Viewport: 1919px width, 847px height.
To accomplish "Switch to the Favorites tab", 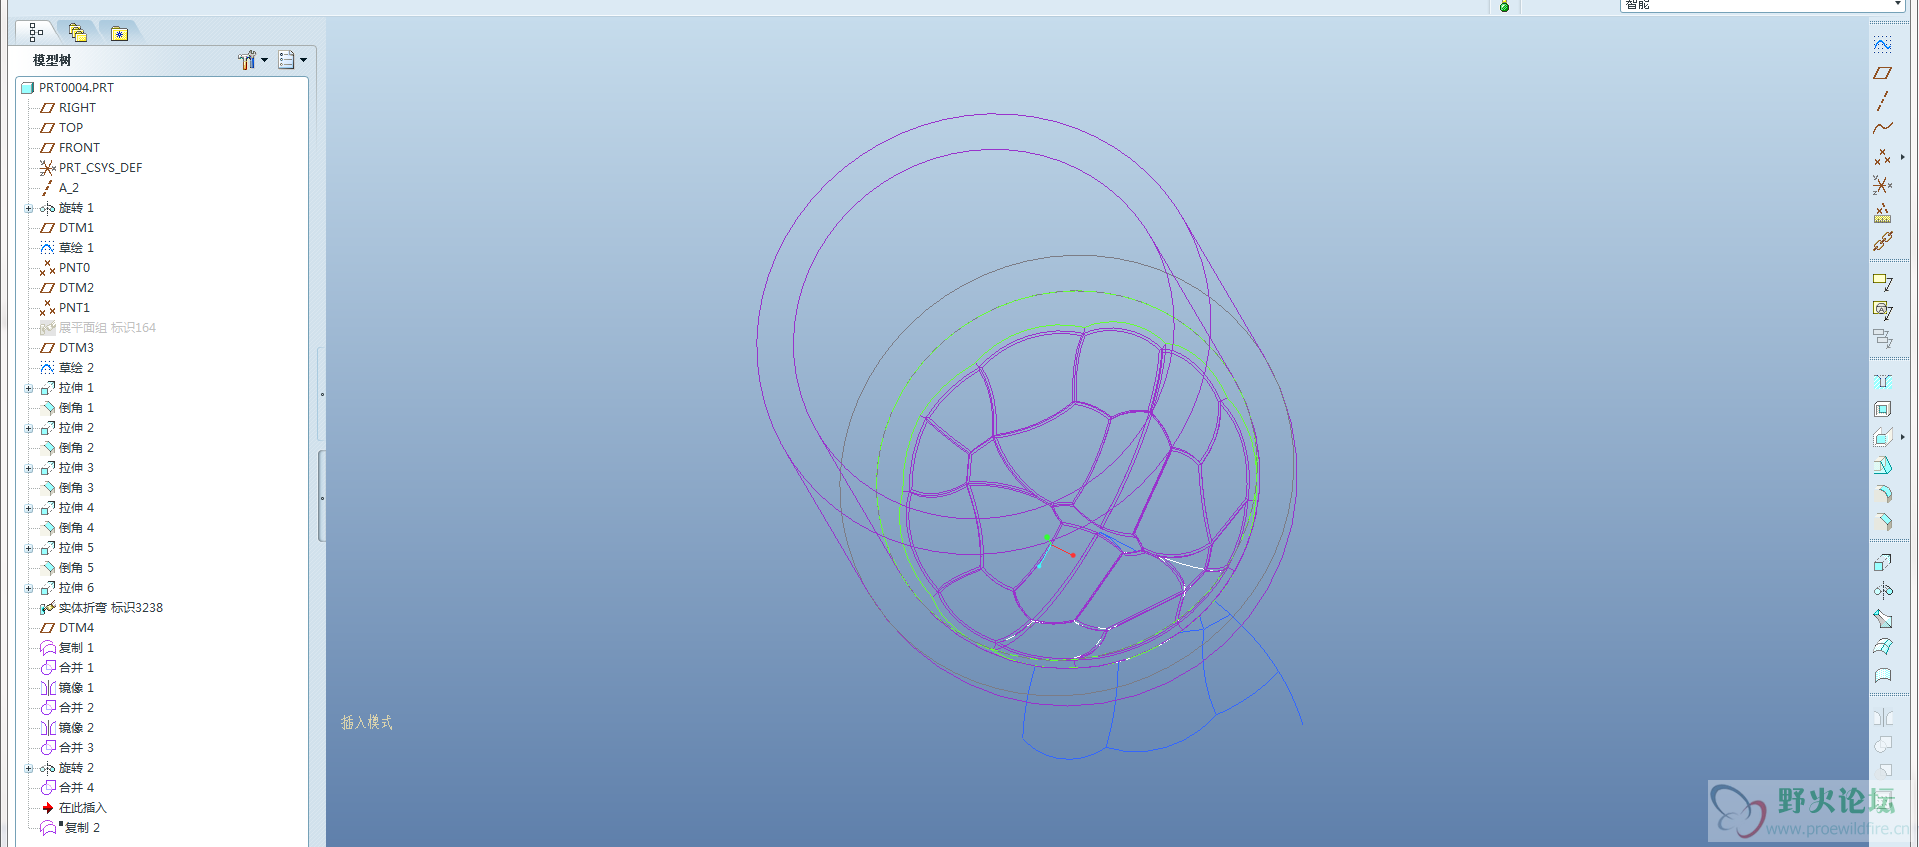I will (119, 33).
